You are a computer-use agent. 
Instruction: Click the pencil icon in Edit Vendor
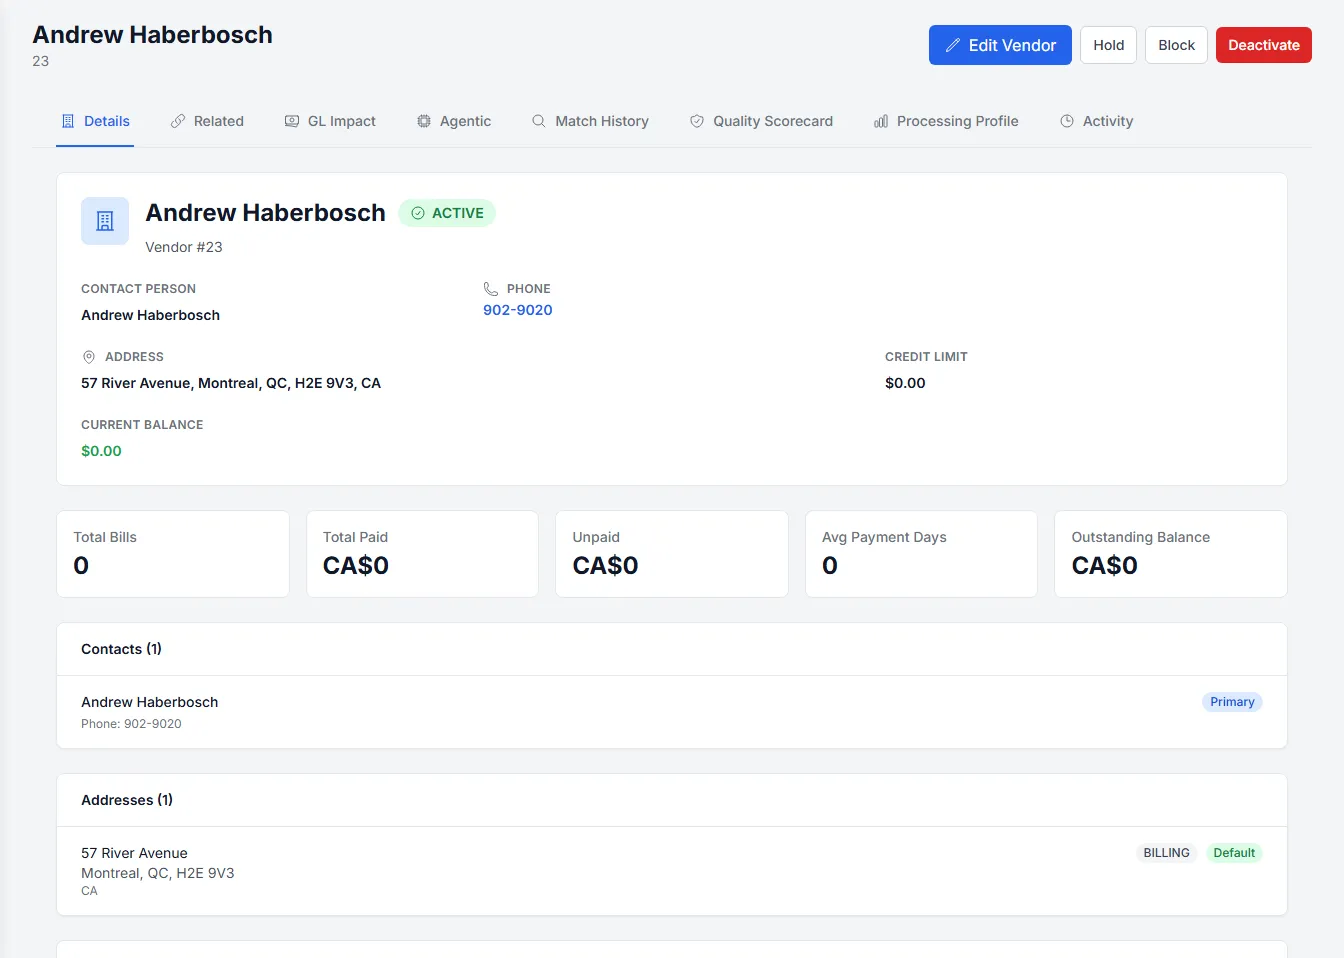pos(952,45)
